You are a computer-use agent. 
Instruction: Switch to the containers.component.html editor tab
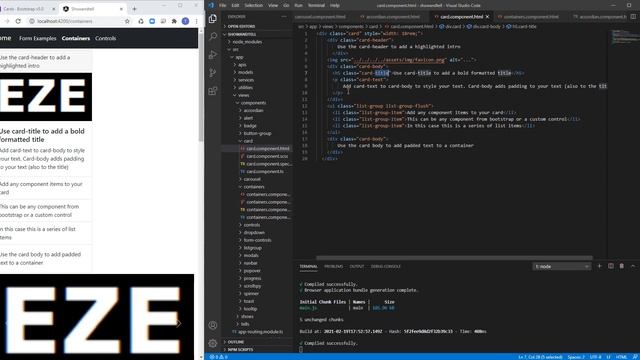coord(531,17)
